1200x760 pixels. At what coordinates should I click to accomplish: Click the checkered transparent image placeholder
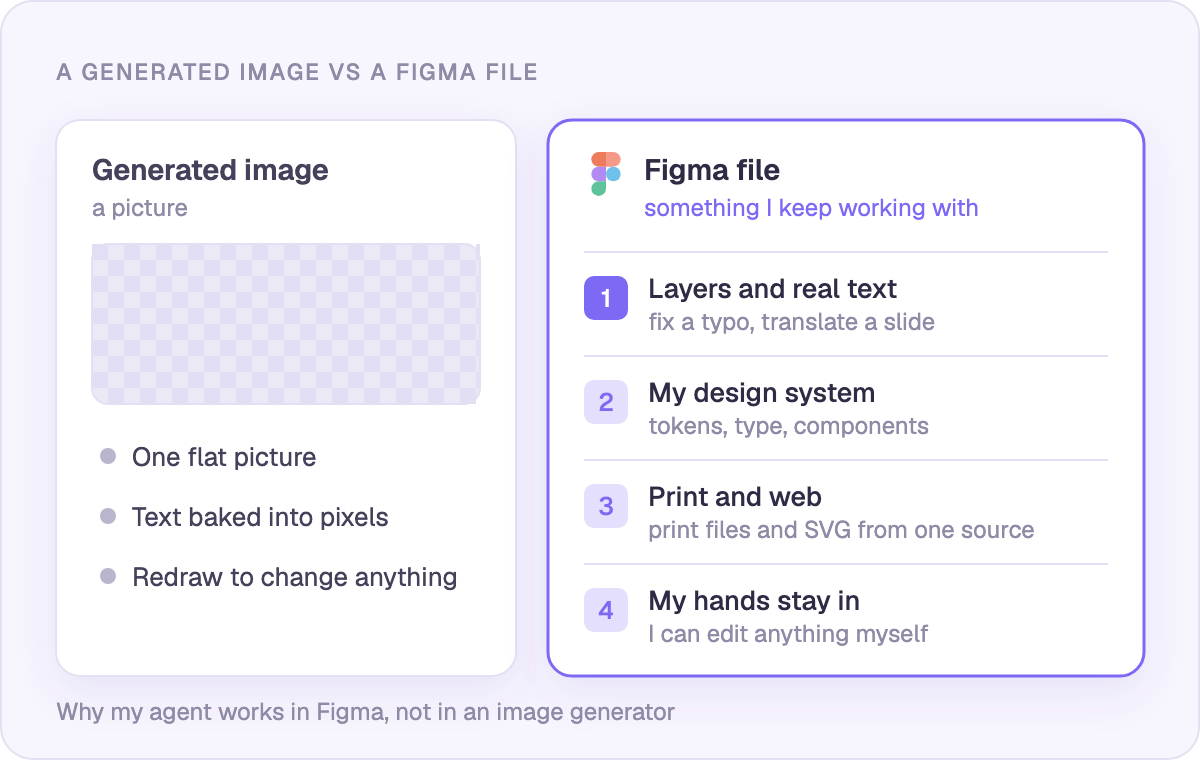286,324
